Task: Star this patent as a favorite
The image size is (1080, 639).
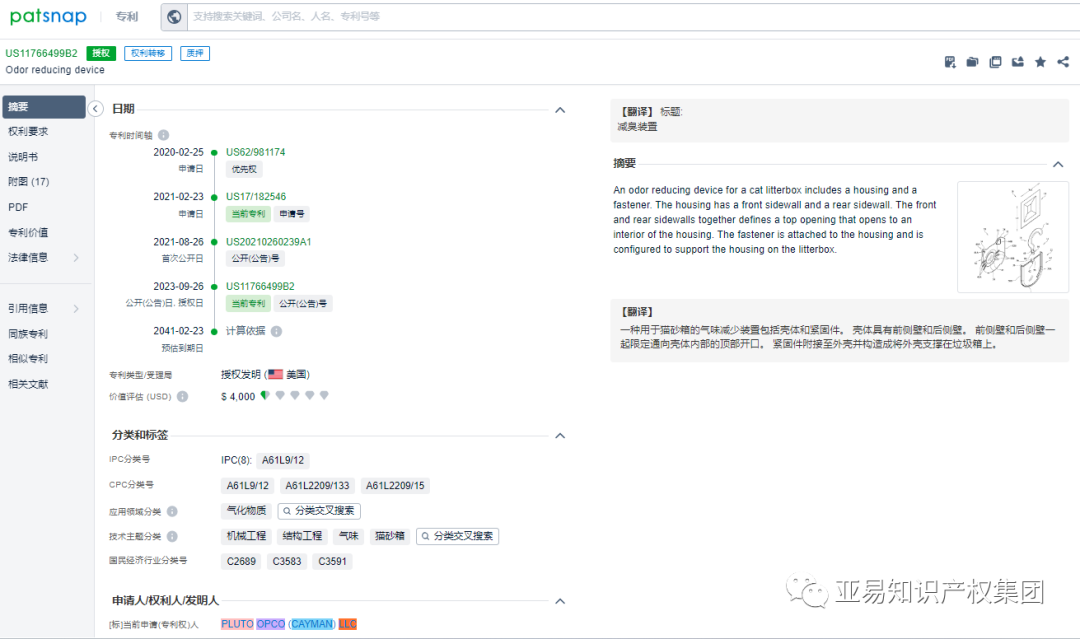Action: point(1040,62)
